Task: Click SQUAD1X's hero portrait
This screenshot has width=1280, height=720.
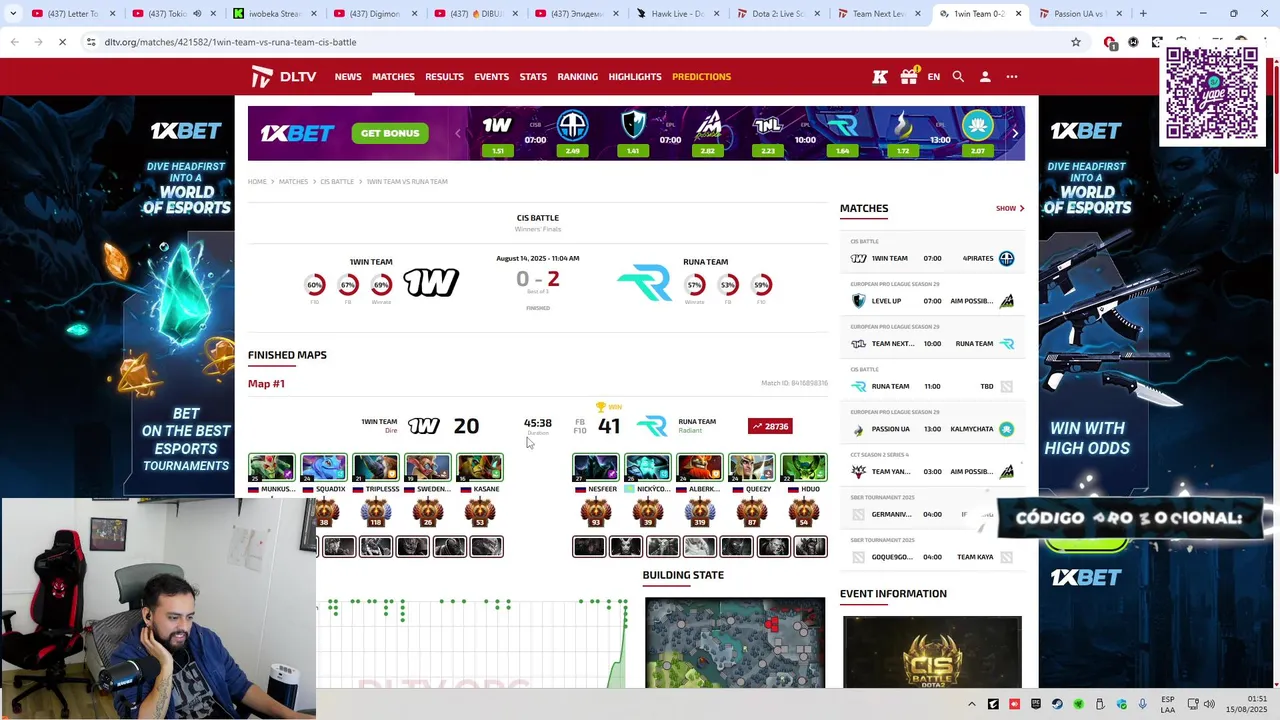Action: coord(324,468)
